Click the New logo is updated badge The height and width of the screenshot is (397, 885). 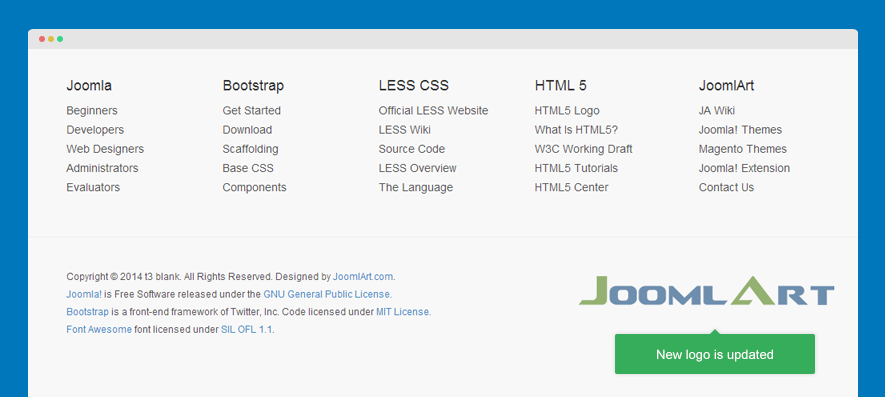pyautogui.click(x=715, y=354)
